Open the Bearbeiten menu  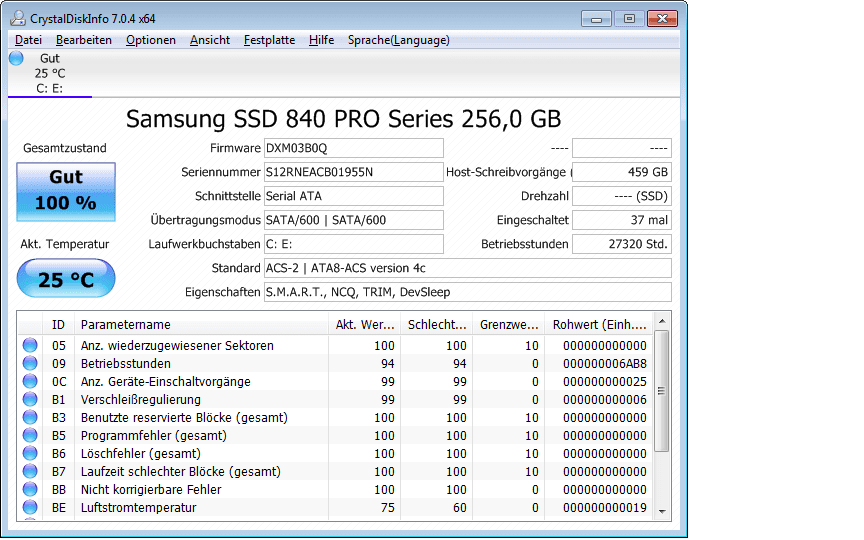[84, 40]
